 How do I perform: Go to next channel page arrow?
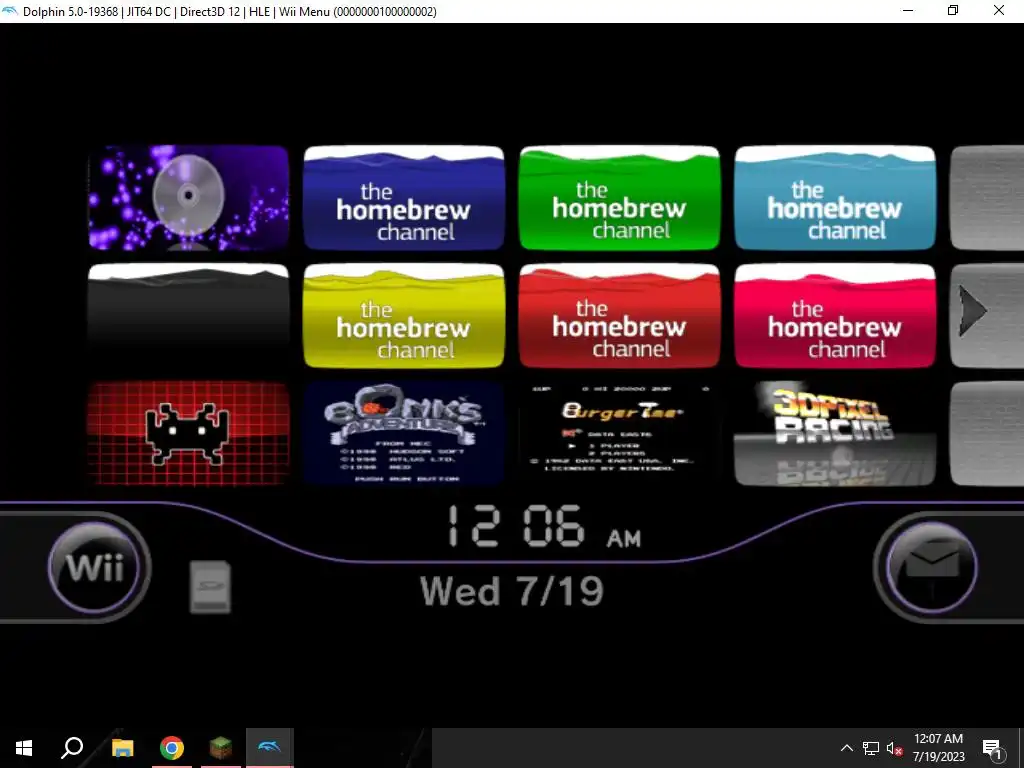point(972,312)
